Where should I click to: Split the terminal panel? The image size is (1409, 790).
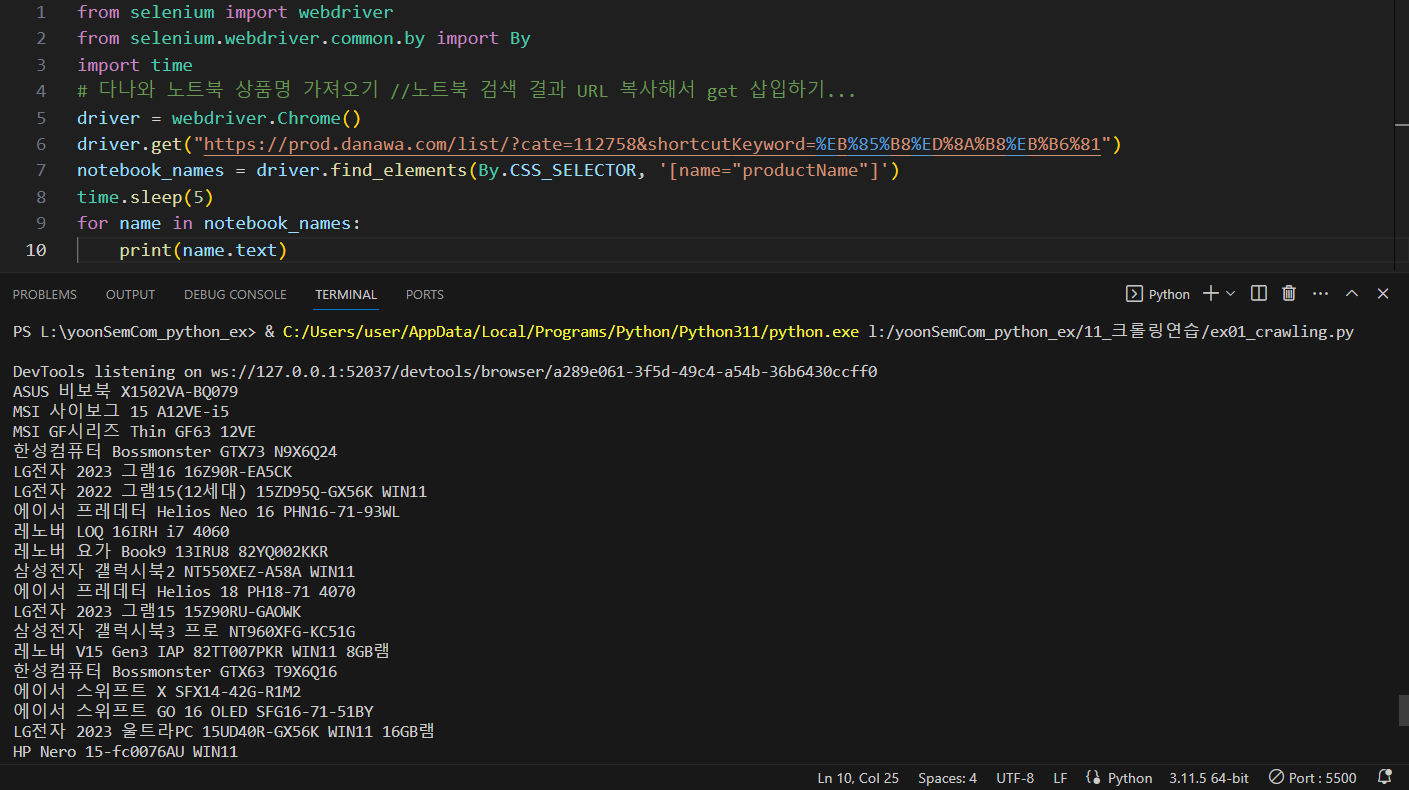pyautogui.click(x=1259, y=293)
